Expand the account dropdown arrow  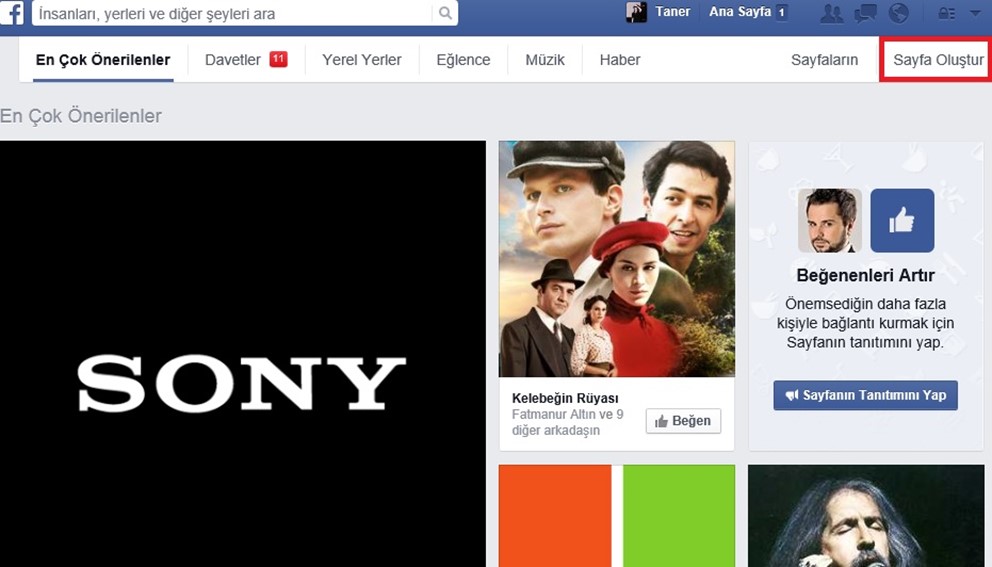975,13
